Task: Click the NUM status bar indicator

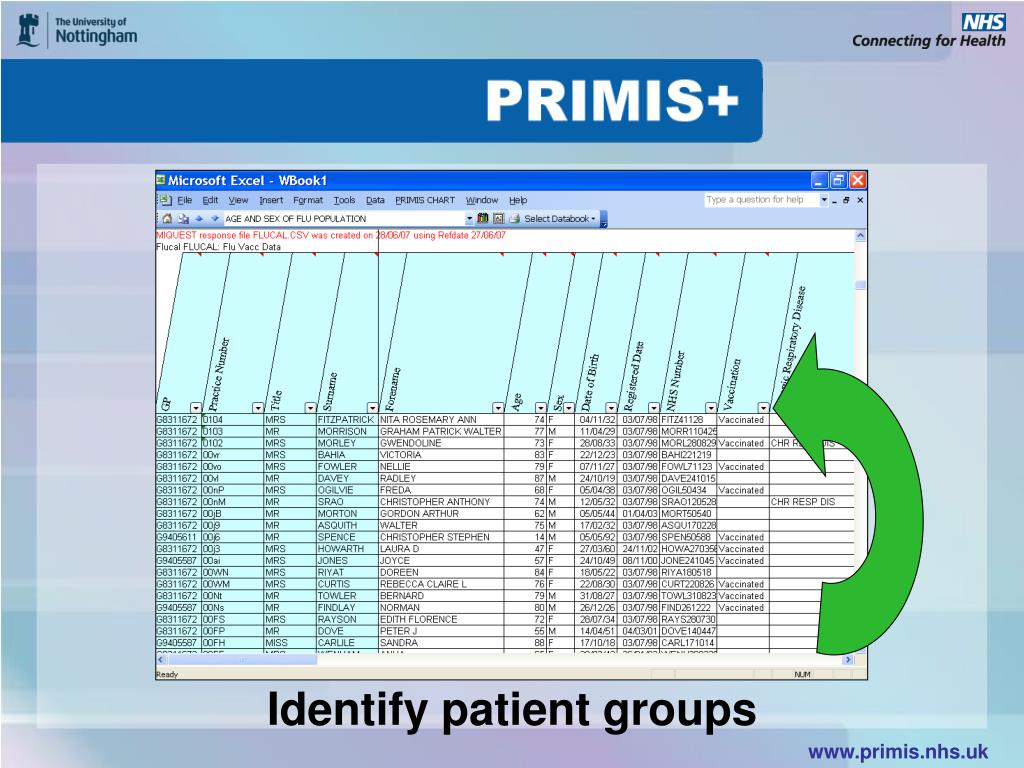Action: [x=803, y=675]
